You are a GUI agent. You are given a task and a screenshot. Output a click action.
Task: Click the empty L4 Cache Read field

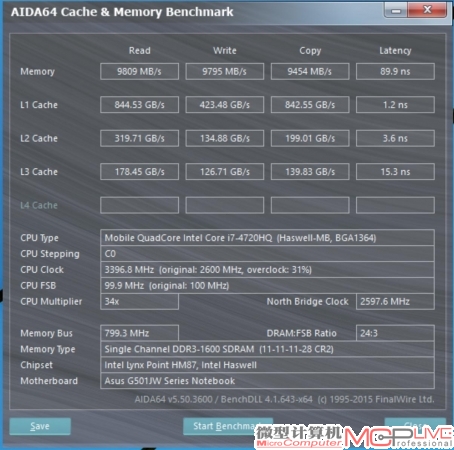(x=139, y=205)
